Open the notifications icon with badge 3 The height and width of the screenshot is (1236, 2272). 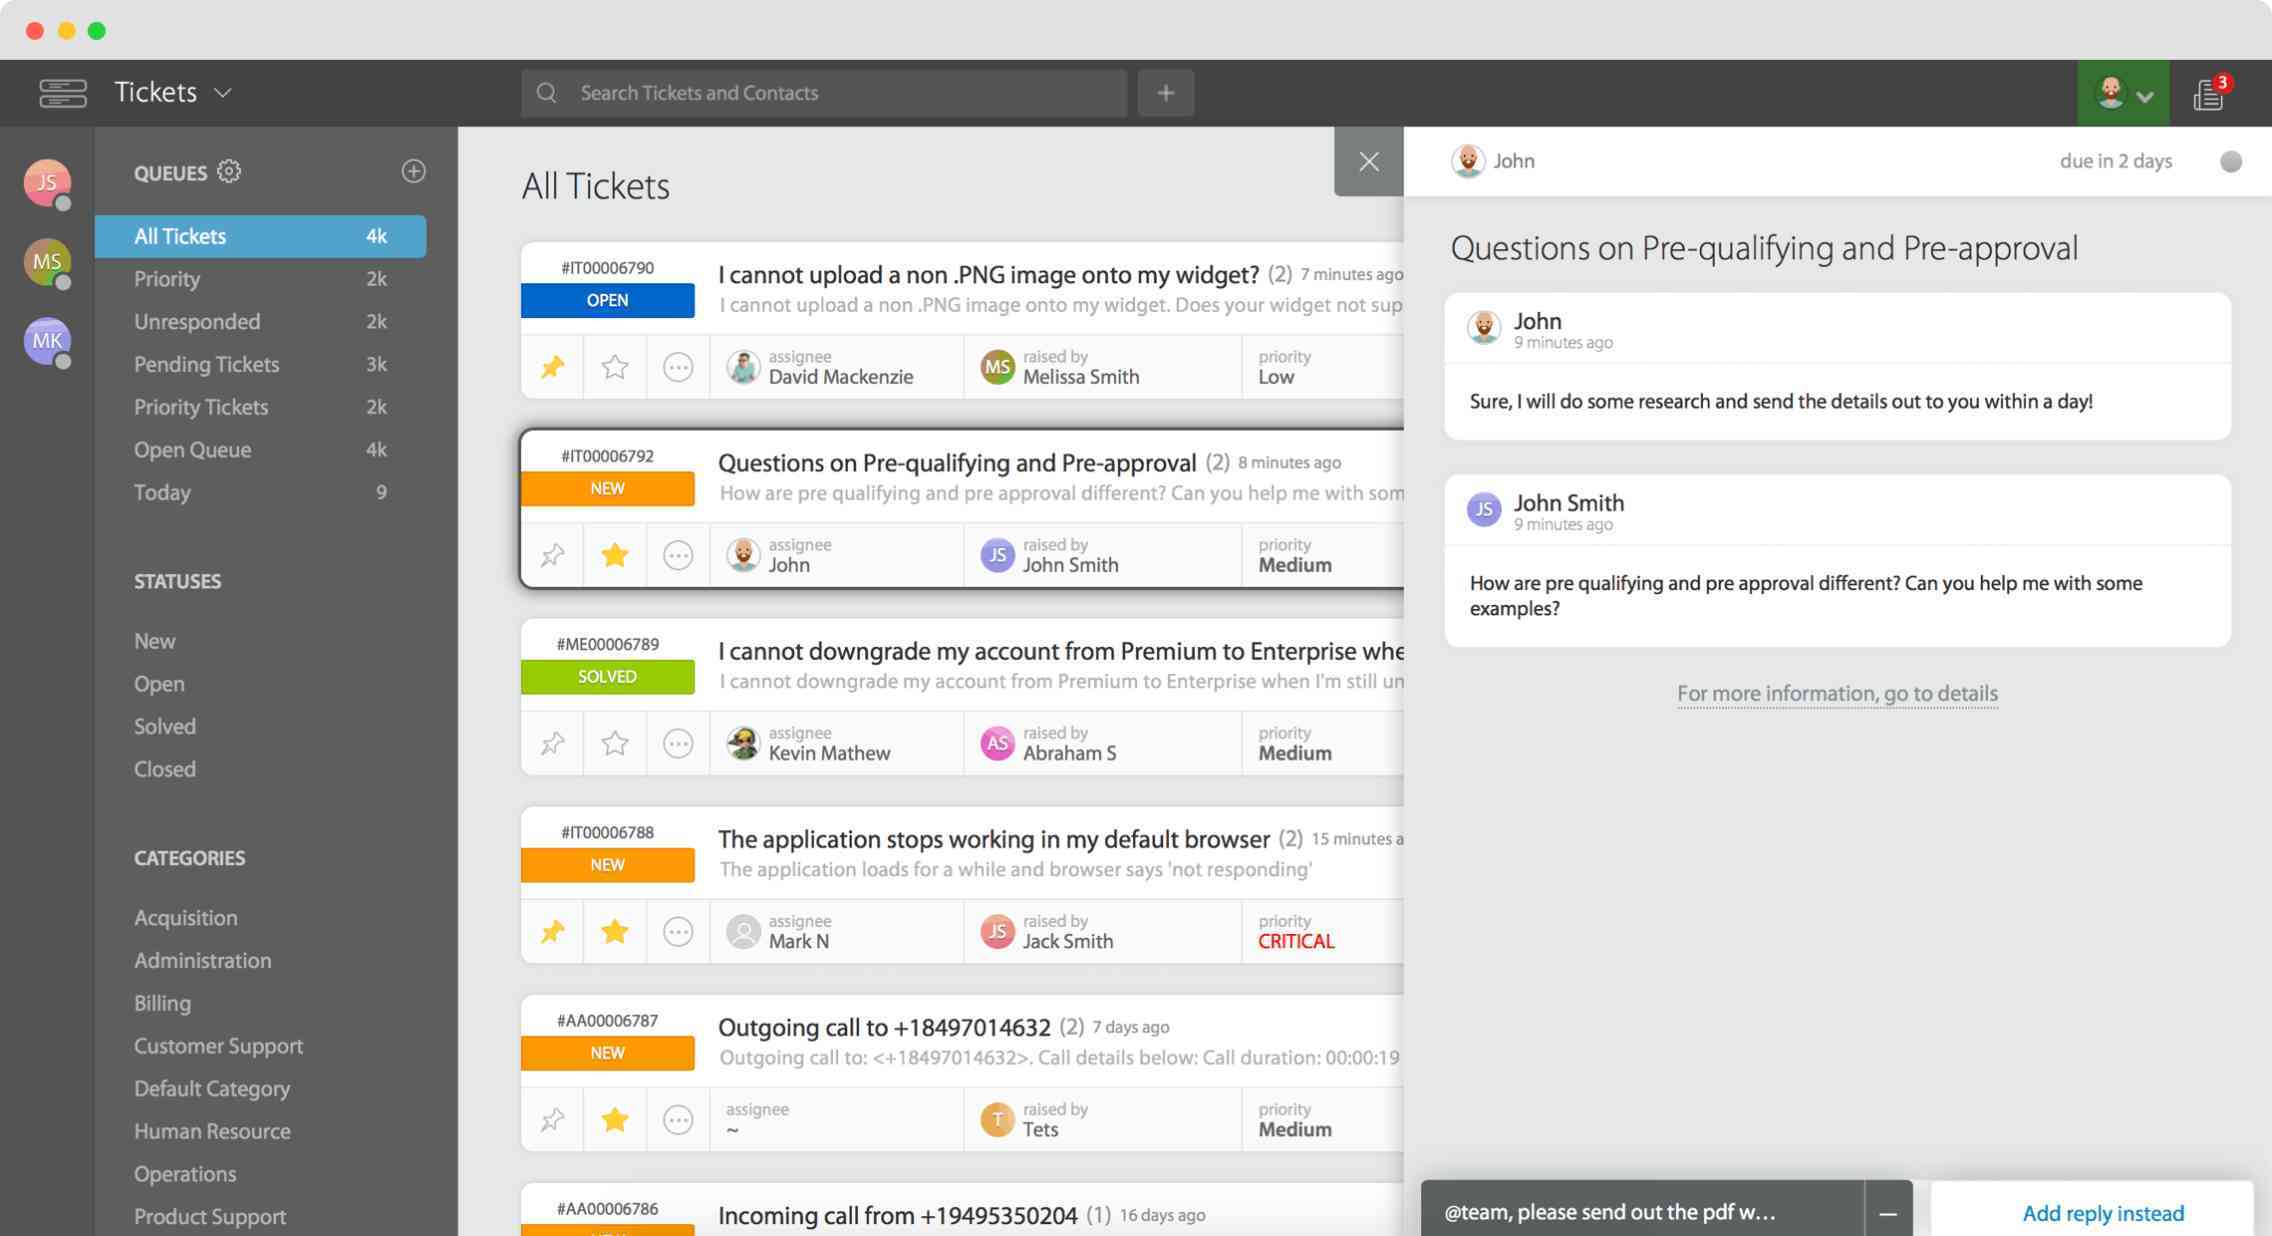pos(2210,92)
